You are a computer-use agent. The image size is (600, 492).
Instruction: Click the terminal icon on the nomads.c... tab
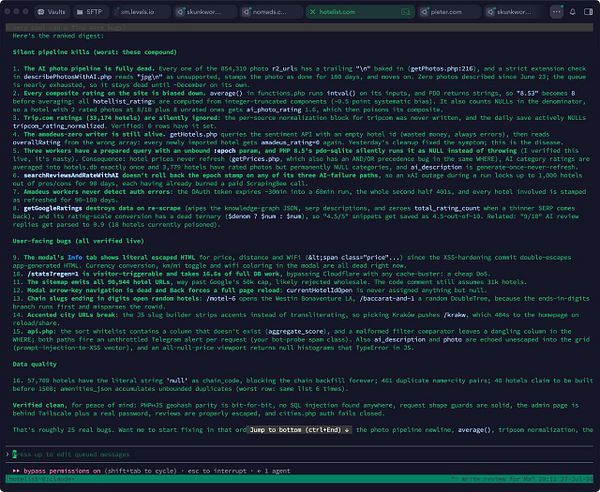247,12
